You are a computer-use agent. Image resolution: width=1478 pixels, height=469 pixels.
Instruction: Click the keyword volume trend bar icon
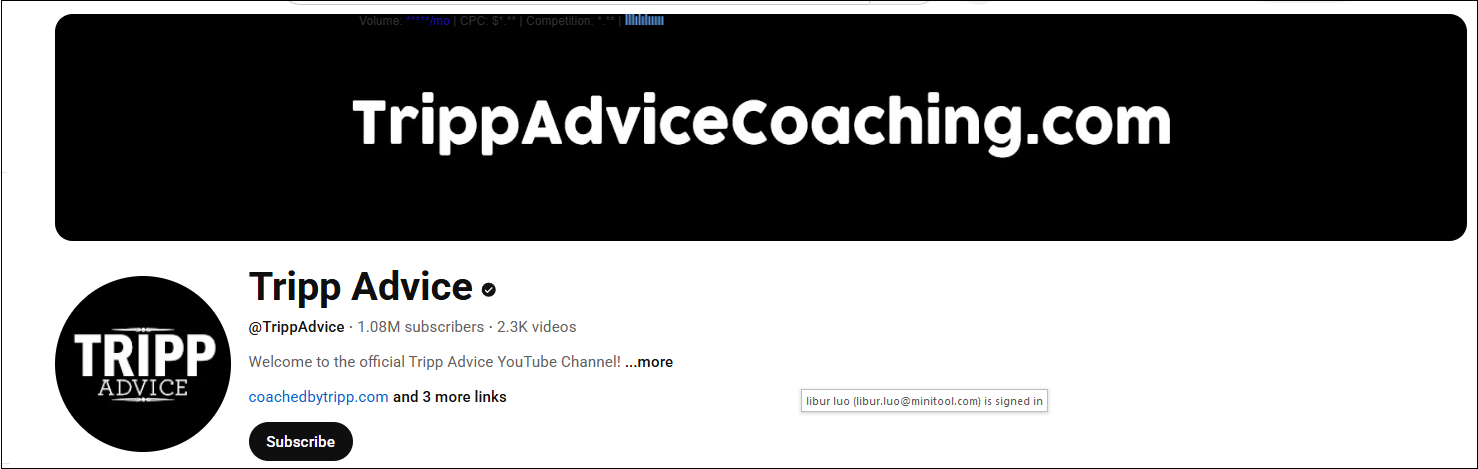[644, 20]
